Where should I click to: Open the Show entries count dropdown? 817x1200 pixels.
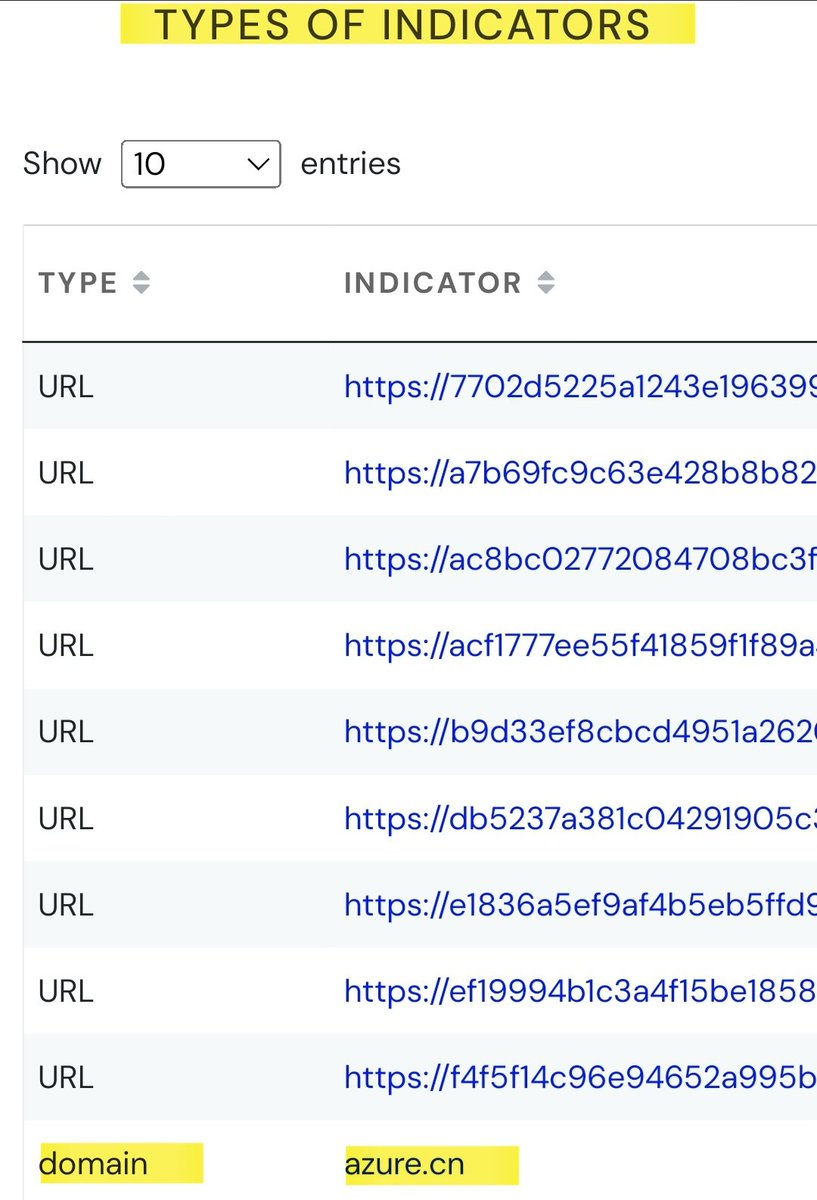pyautogui.click(x=200, y=163)
